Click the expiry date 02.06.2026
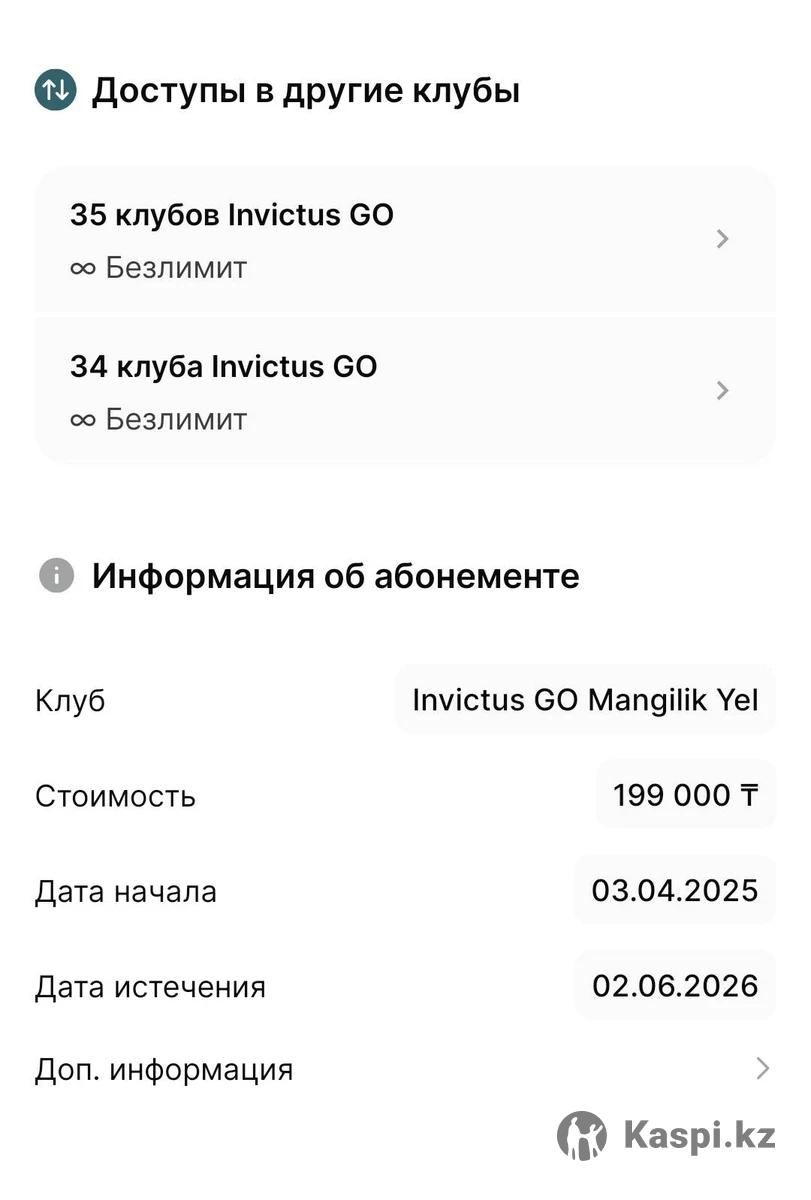Viewport: 811px width, 1200px height. [x=674, y=986]
